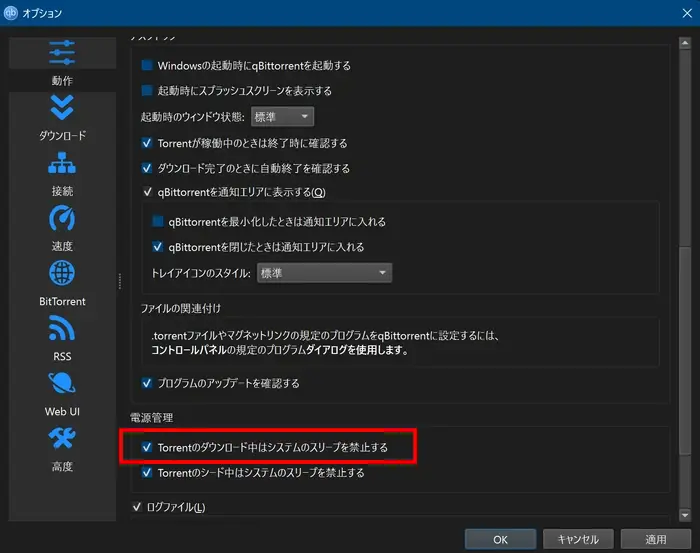Toggle qBittorrentを通知エリアに表示する checkbox
This screenshot has height=553, width=700.
[147, 192]
